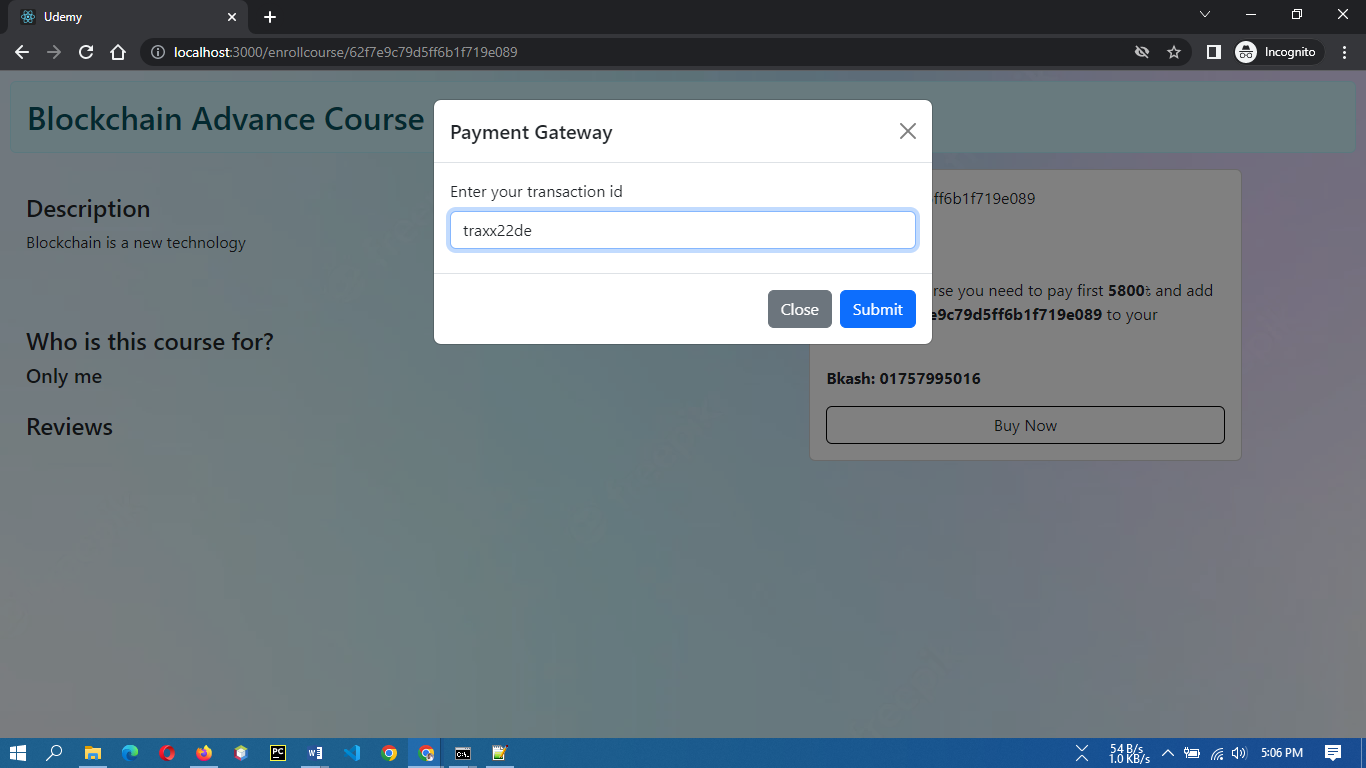Dismiss the Payment Gateway dialog with X
Image resolution: width=1366 pixels, height=768 pixels.
pos(907,130)
